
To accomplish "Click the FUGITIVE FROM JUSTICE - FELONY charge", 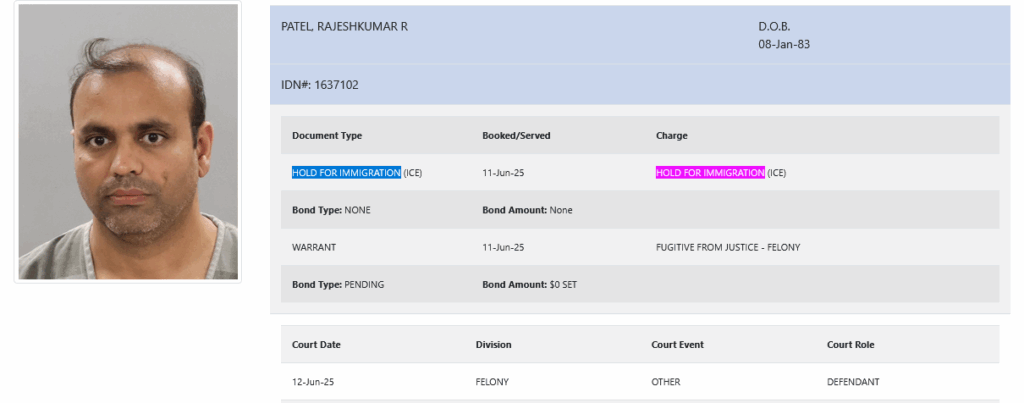I will click(728, 248).
